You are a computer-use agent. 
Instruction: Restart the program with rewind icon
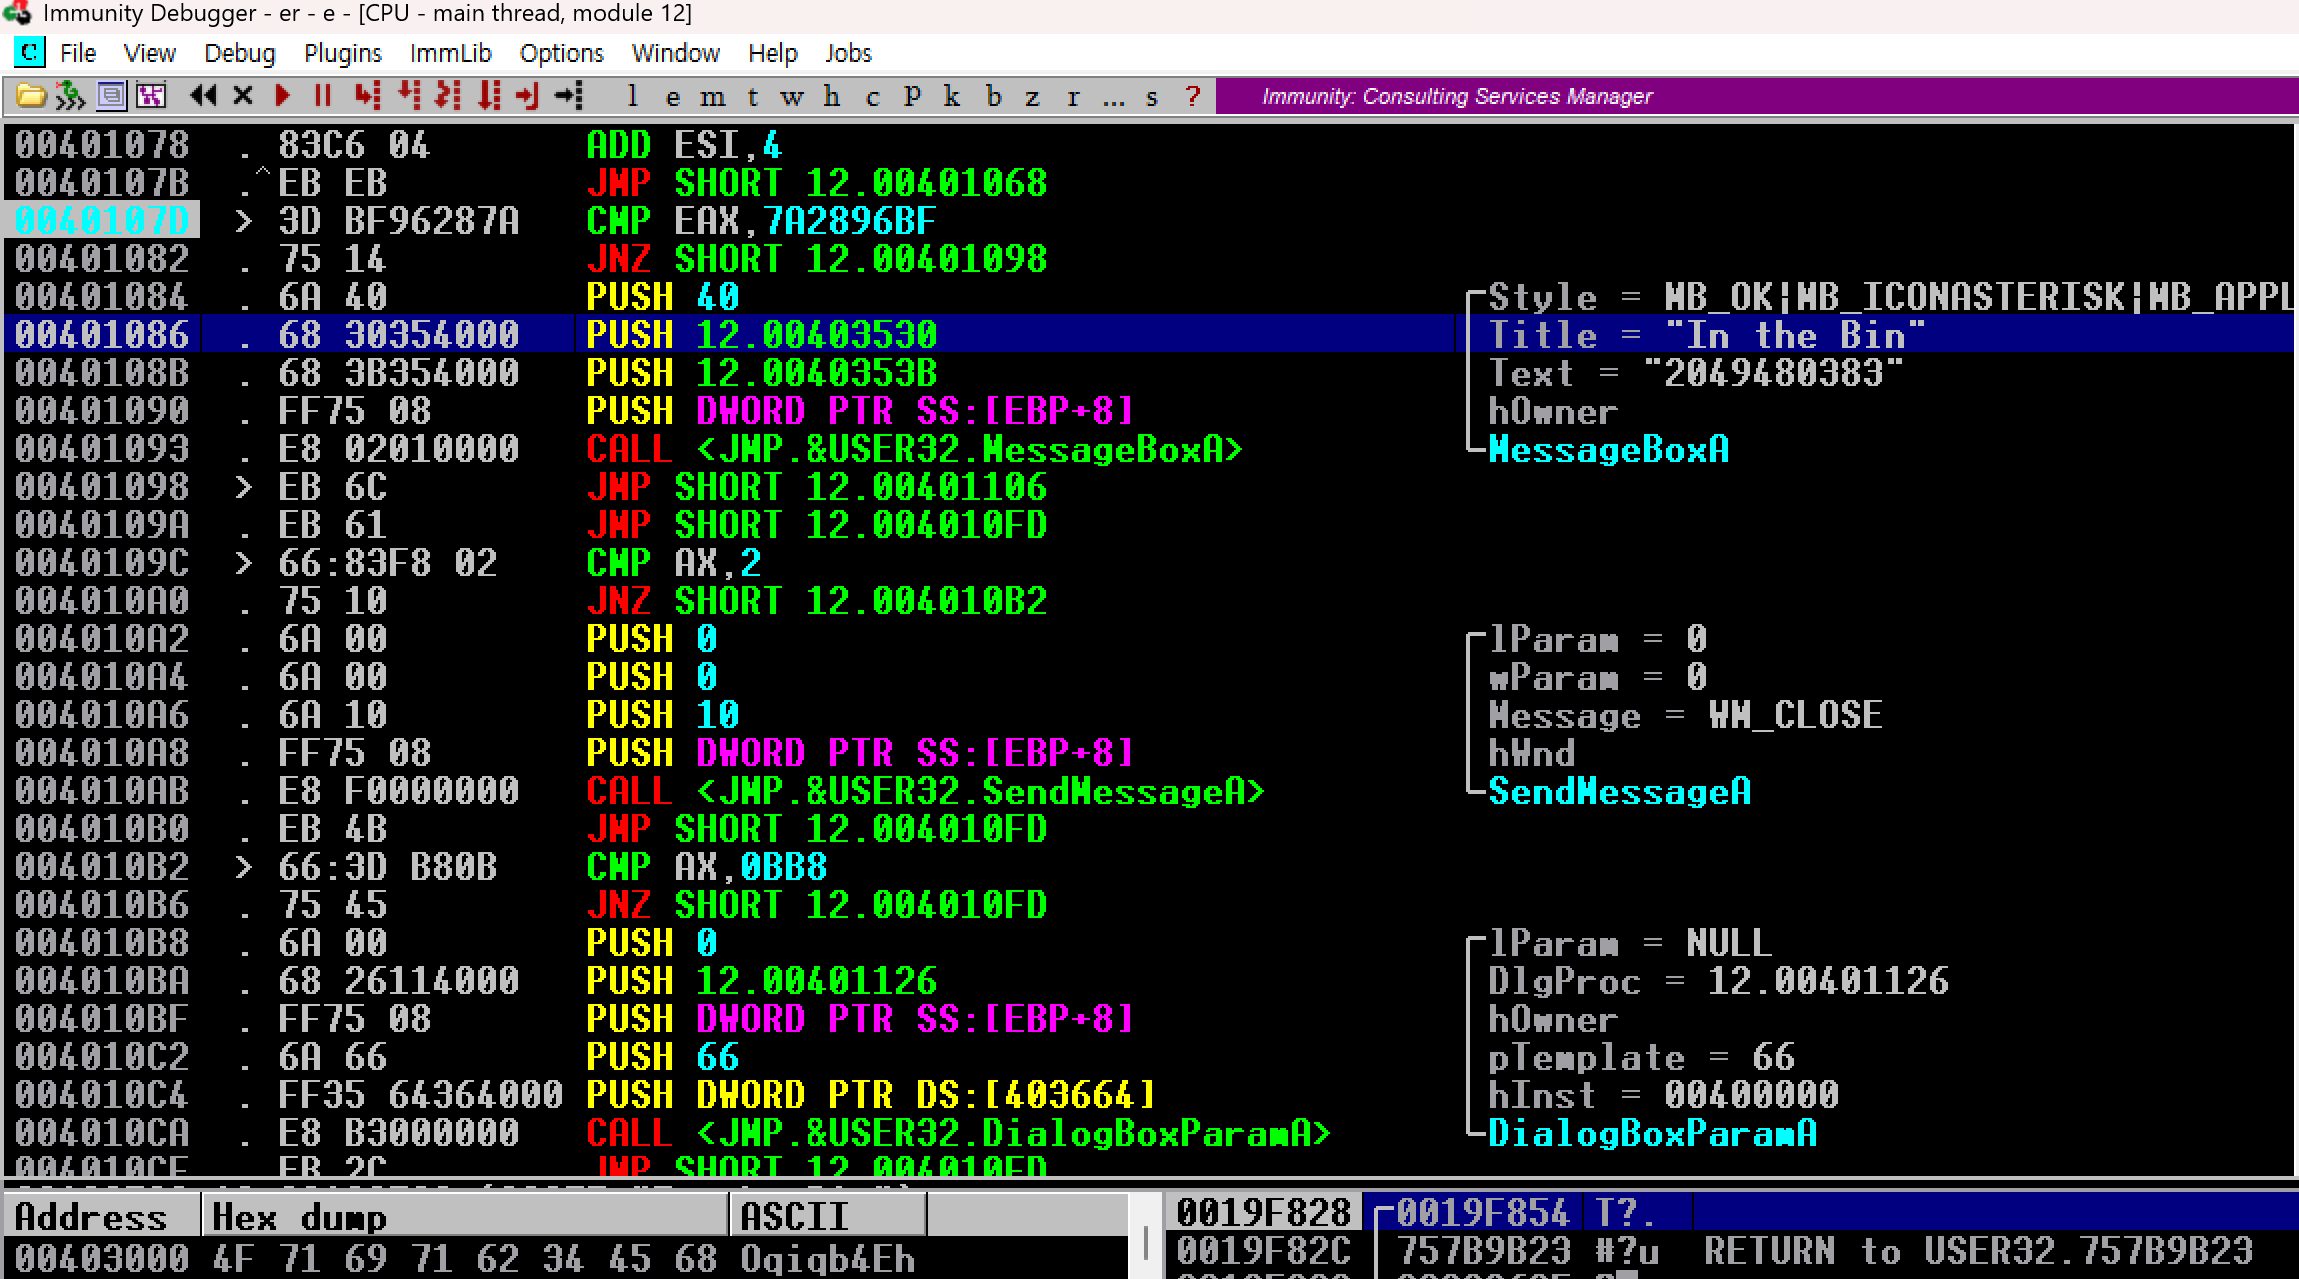203,96
